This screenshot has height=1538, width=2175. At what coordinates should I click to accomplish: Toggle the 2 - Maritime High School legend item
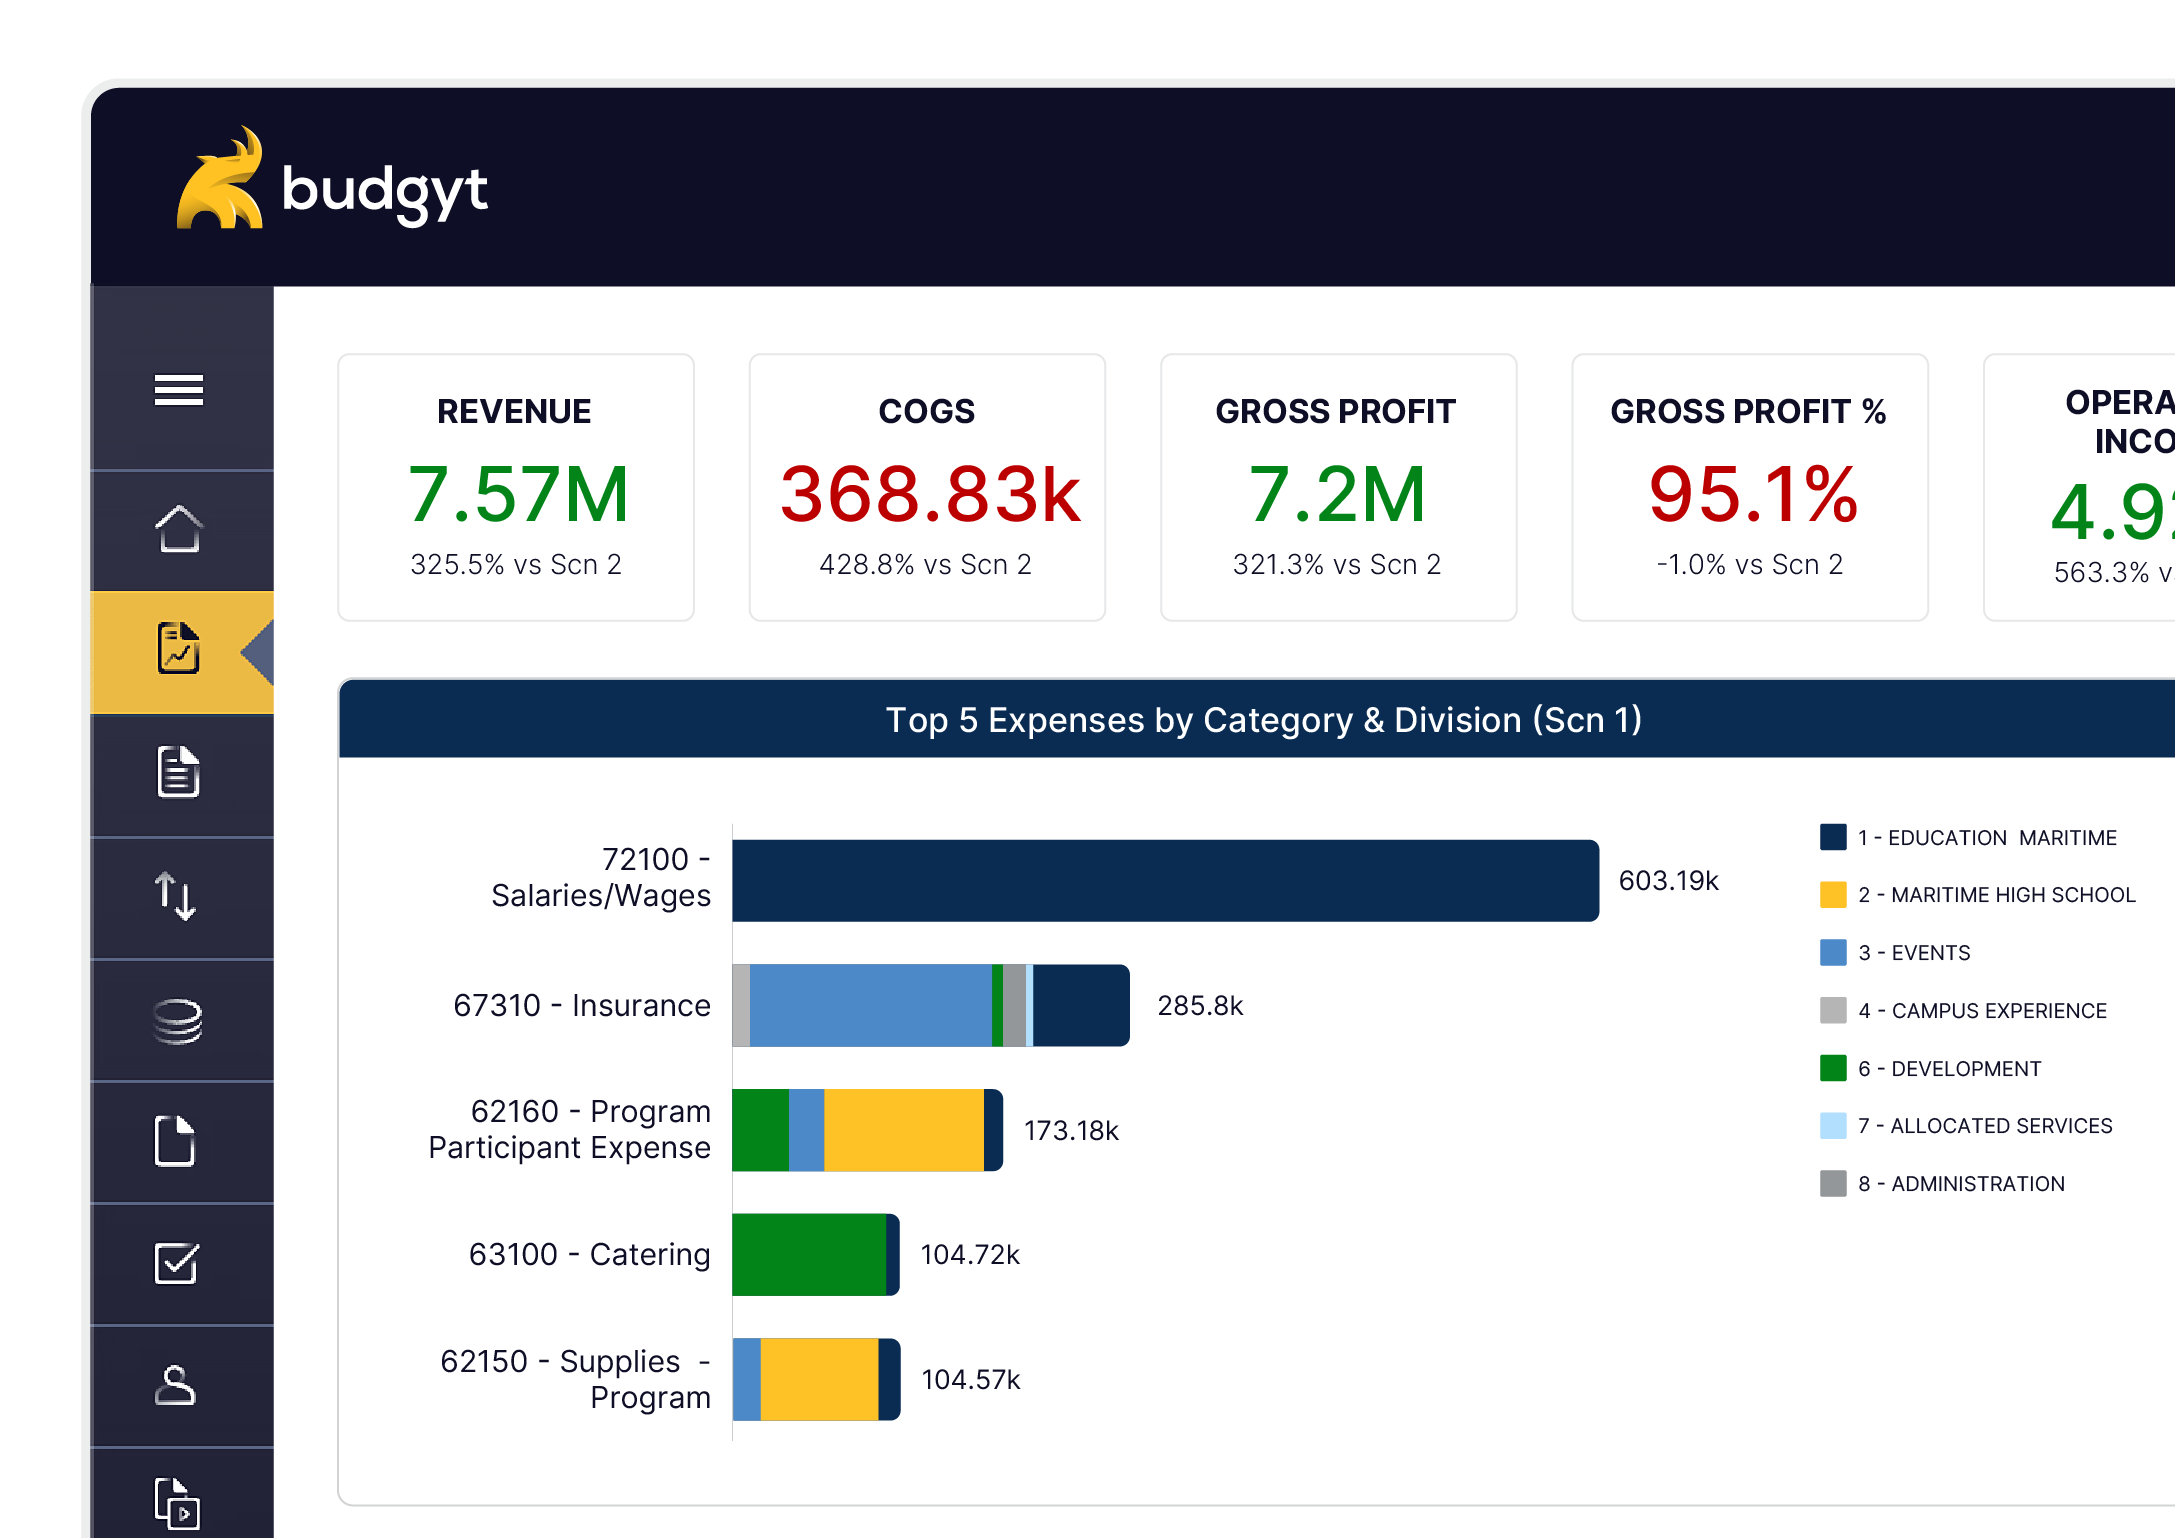(x=1996, y=895)
